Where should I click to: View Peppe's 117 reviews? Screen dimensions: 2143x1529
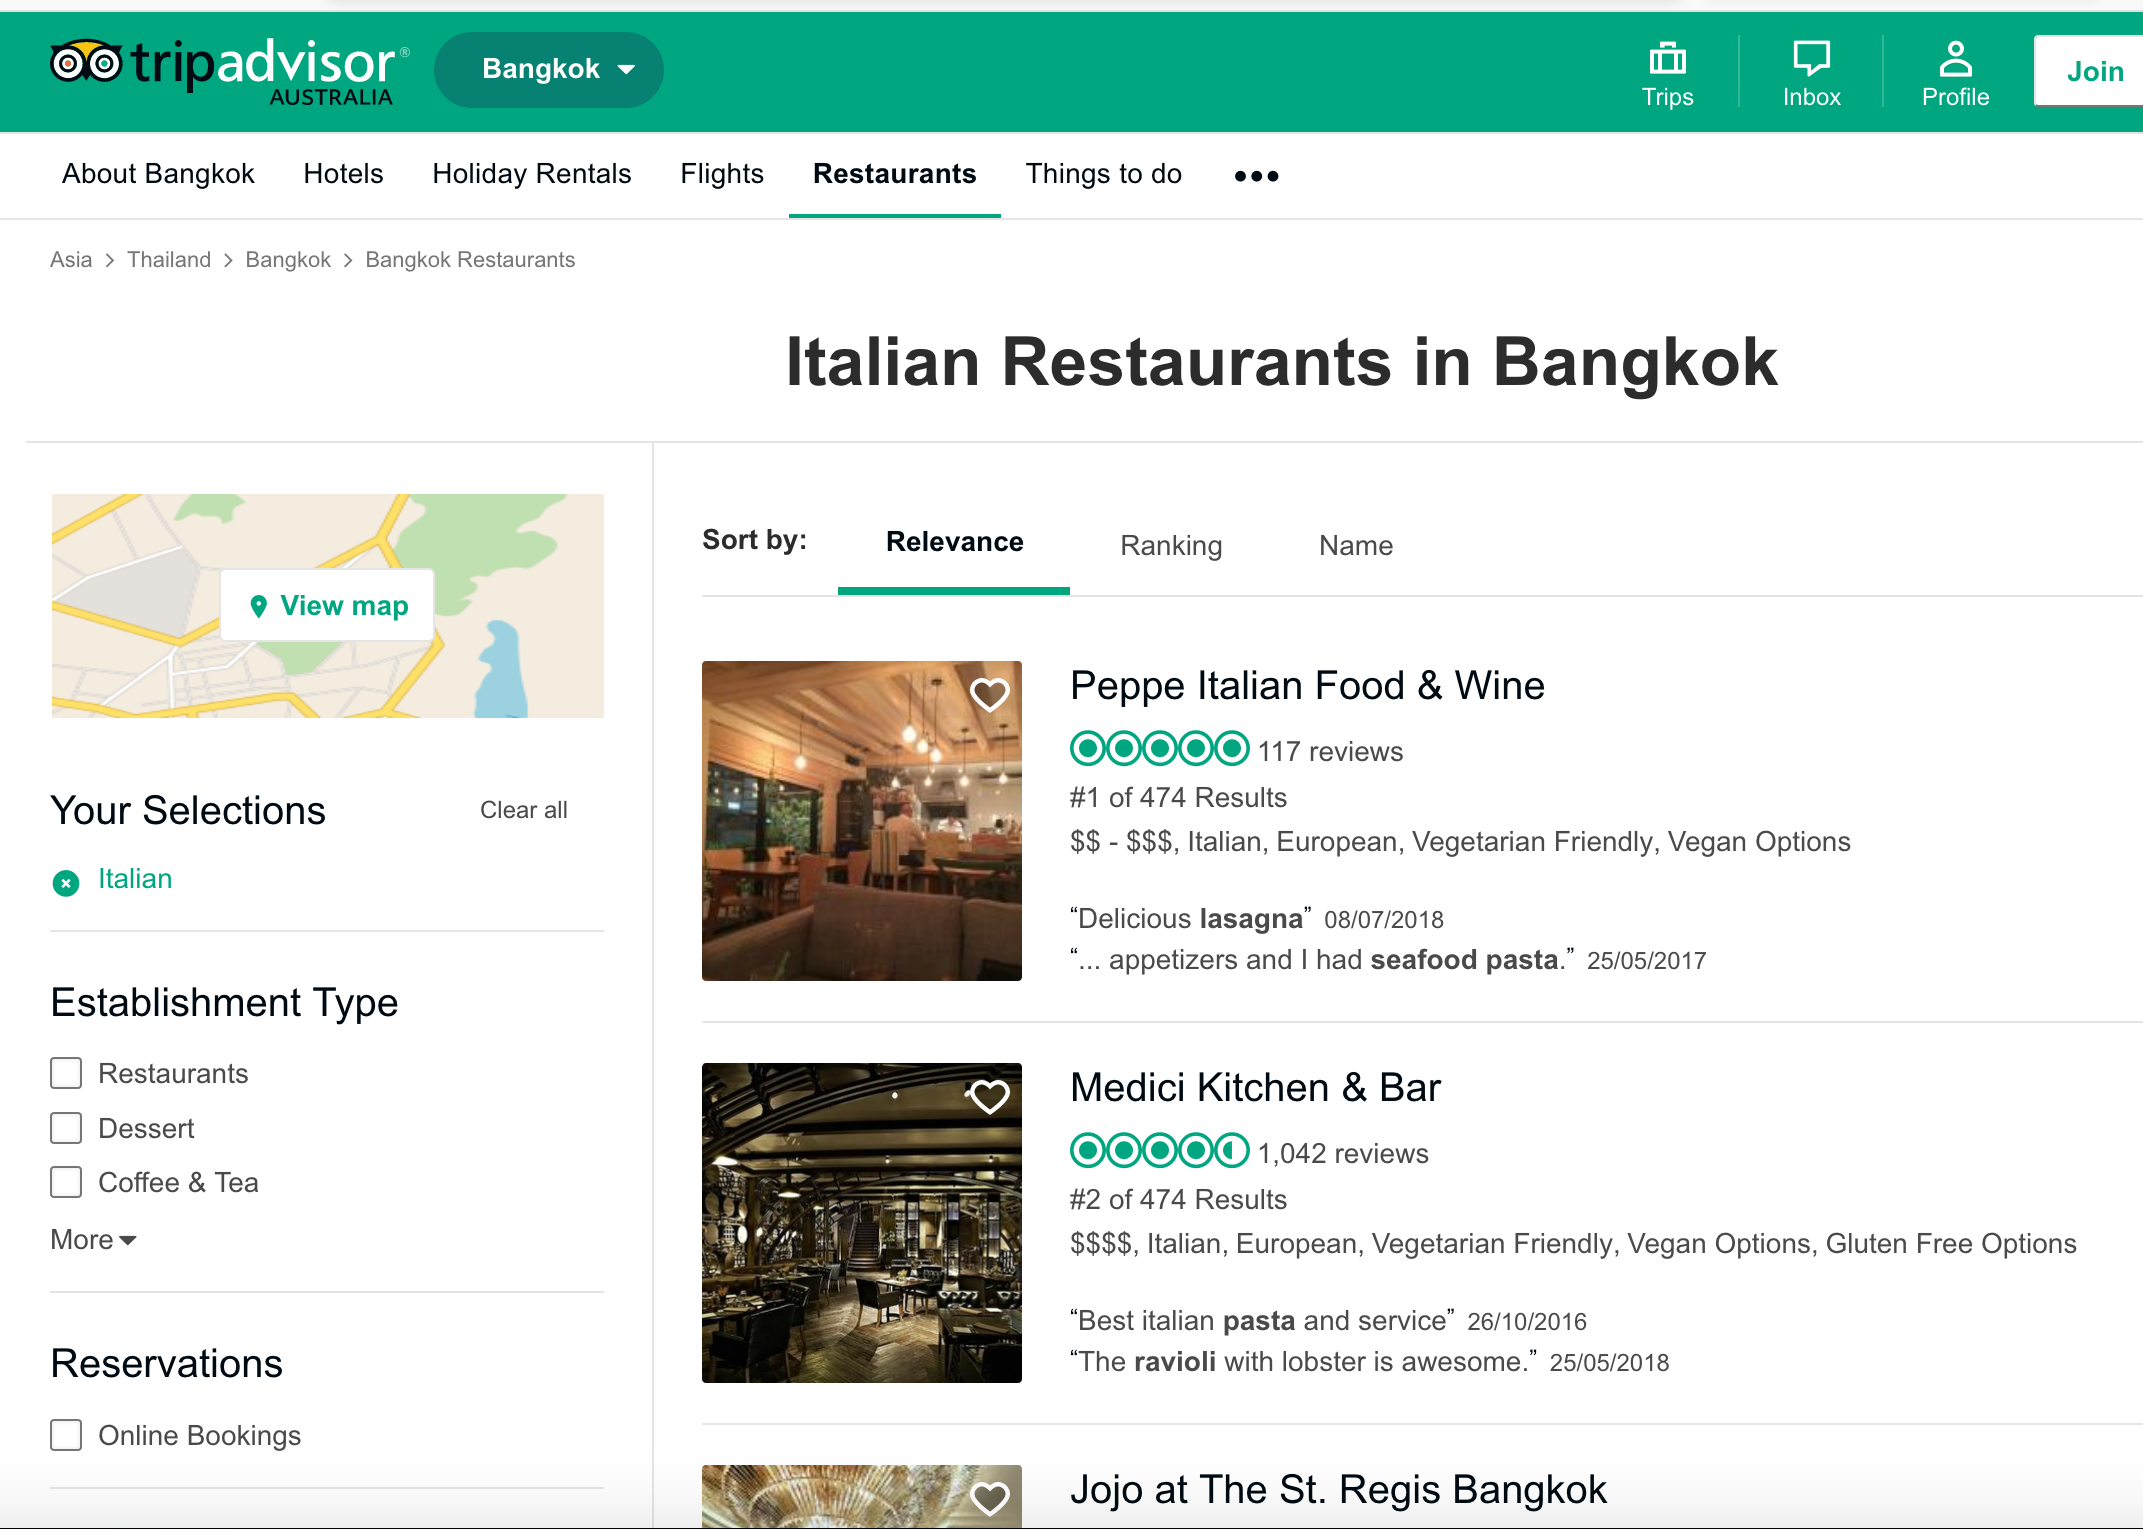point(1330,751)
